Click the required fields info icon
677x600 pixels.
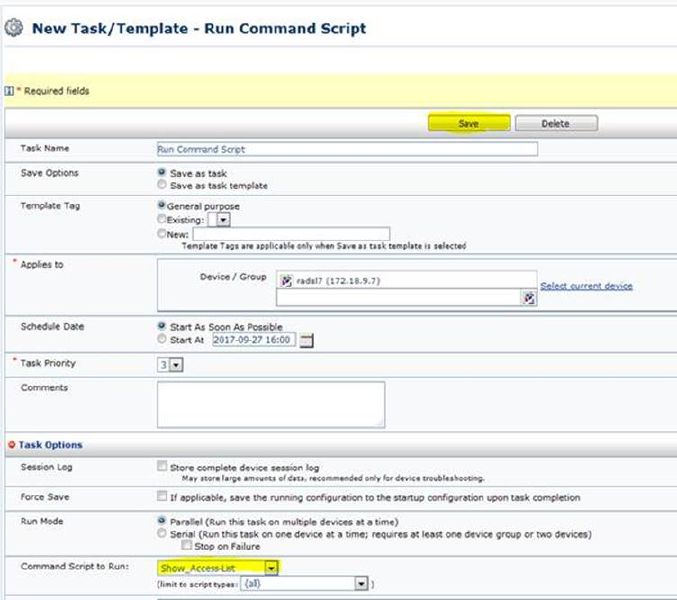tap(9, 91)
